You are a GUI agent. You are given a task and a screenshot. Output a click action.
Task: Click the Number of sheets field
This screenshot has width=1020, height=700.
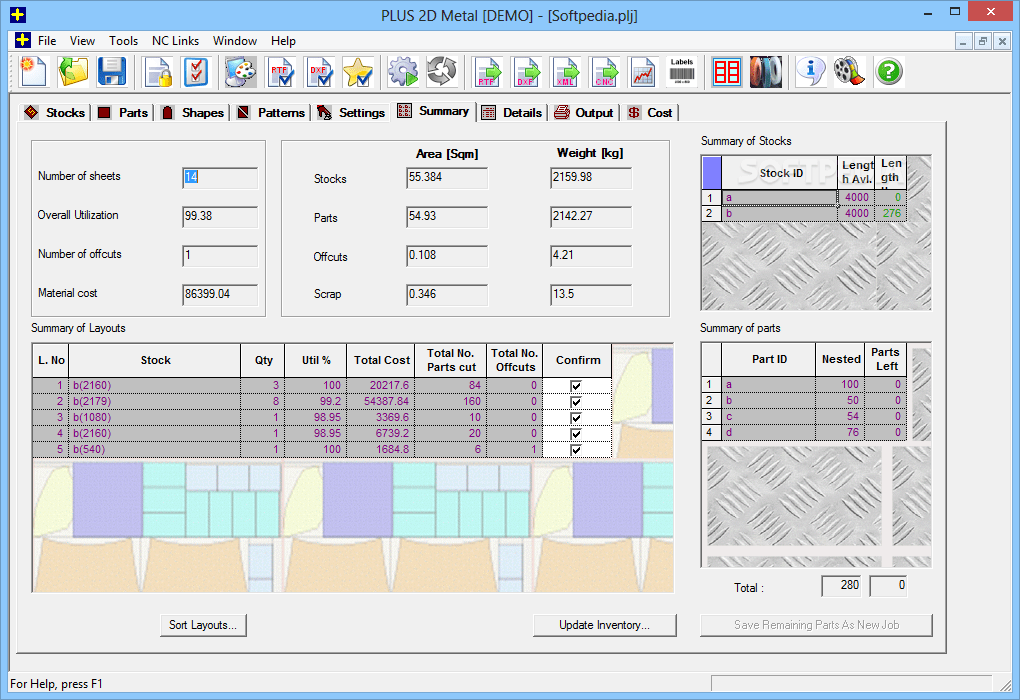220,178
